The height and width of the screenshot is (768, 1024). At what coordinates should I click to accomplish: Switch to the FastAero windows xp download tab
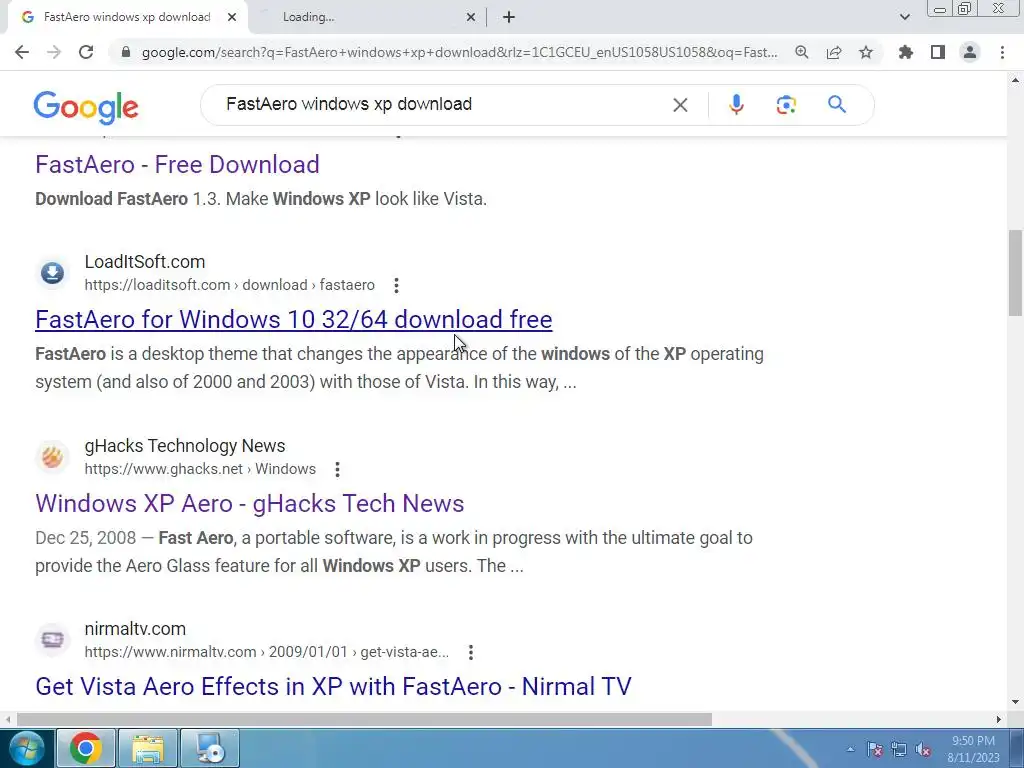127,17
